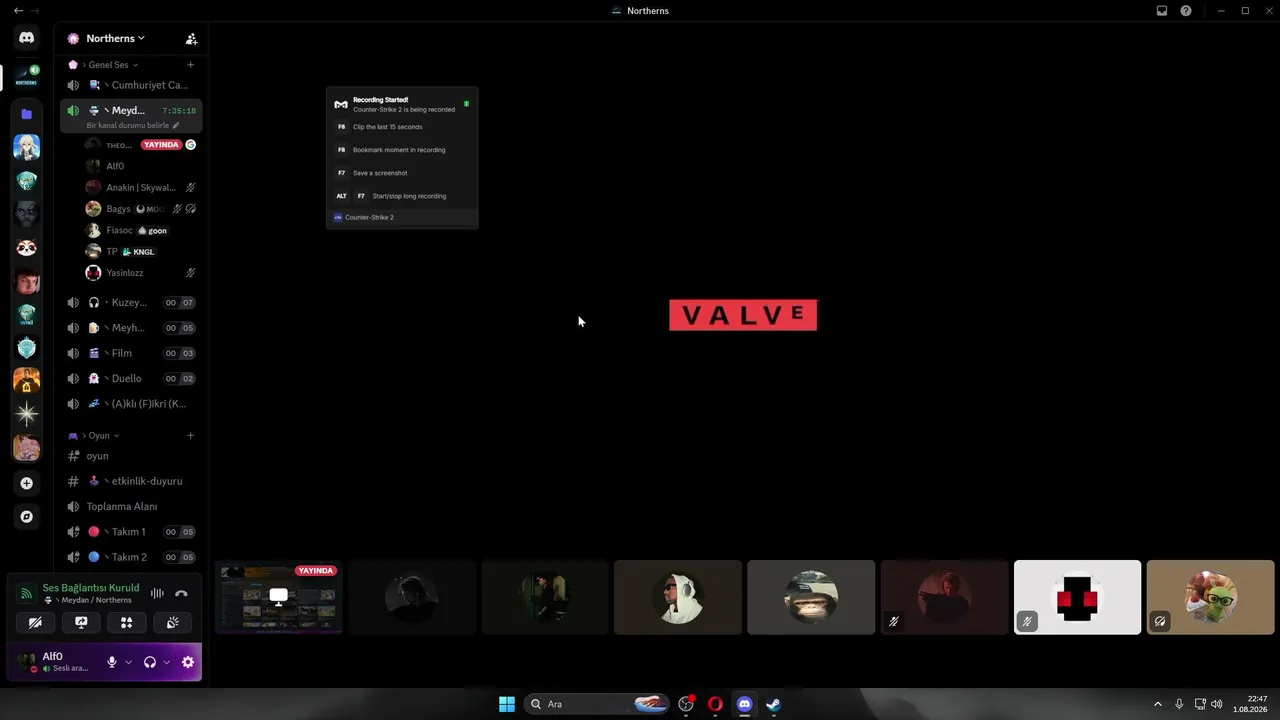Open the blue server folder icon
Screen dimensions: 1280x720
[27, 114]
